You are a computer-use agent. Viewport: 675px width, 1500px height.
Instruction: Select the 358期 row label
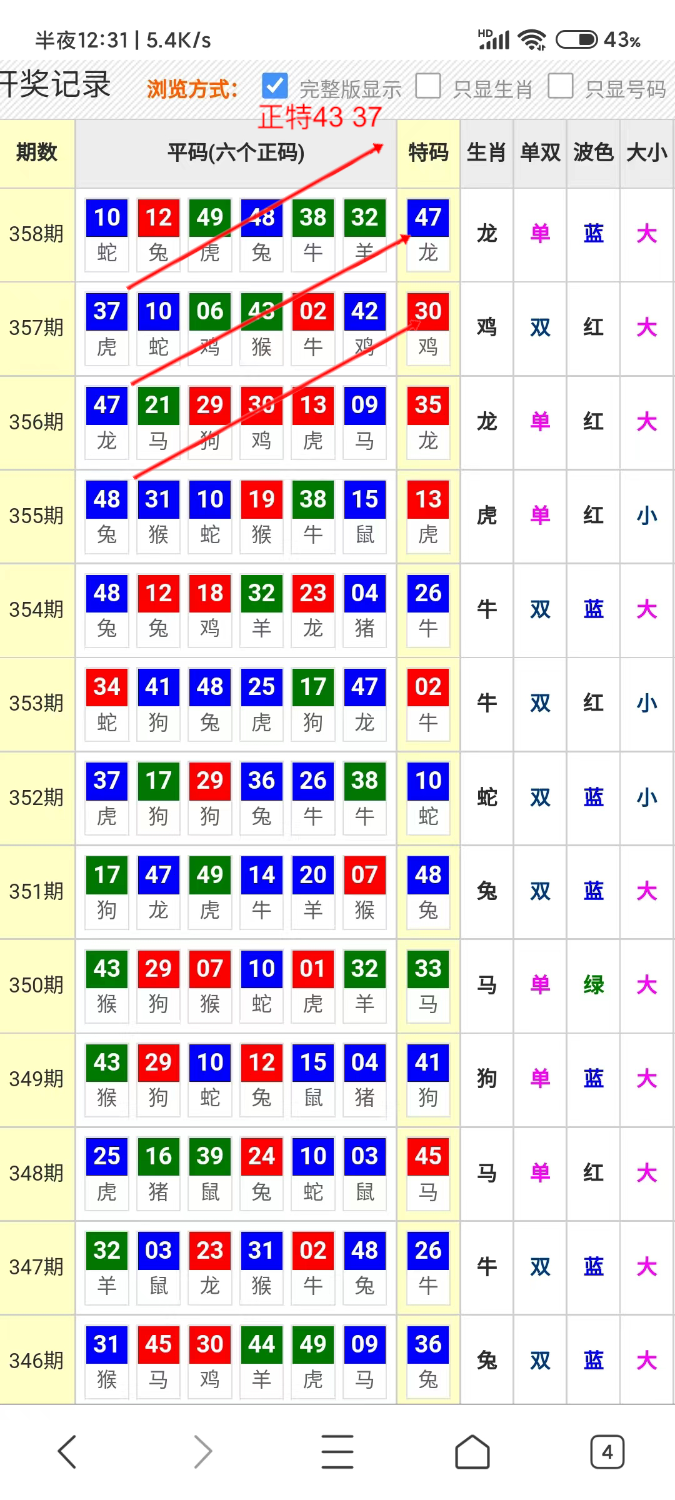point(37,235)
